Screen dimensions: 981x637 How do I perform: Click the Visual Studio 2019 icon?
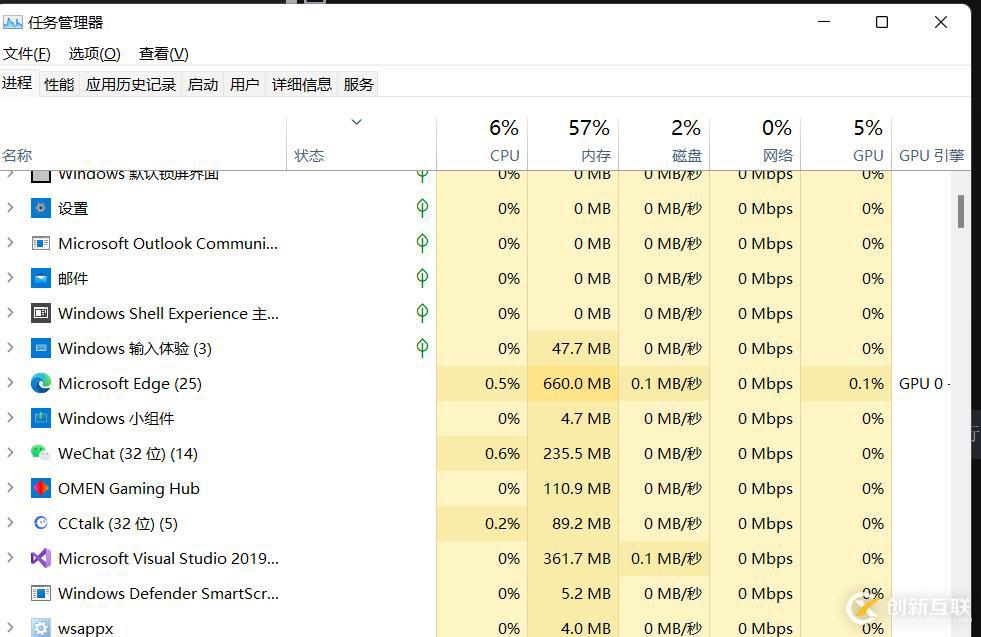click(41, 558)
